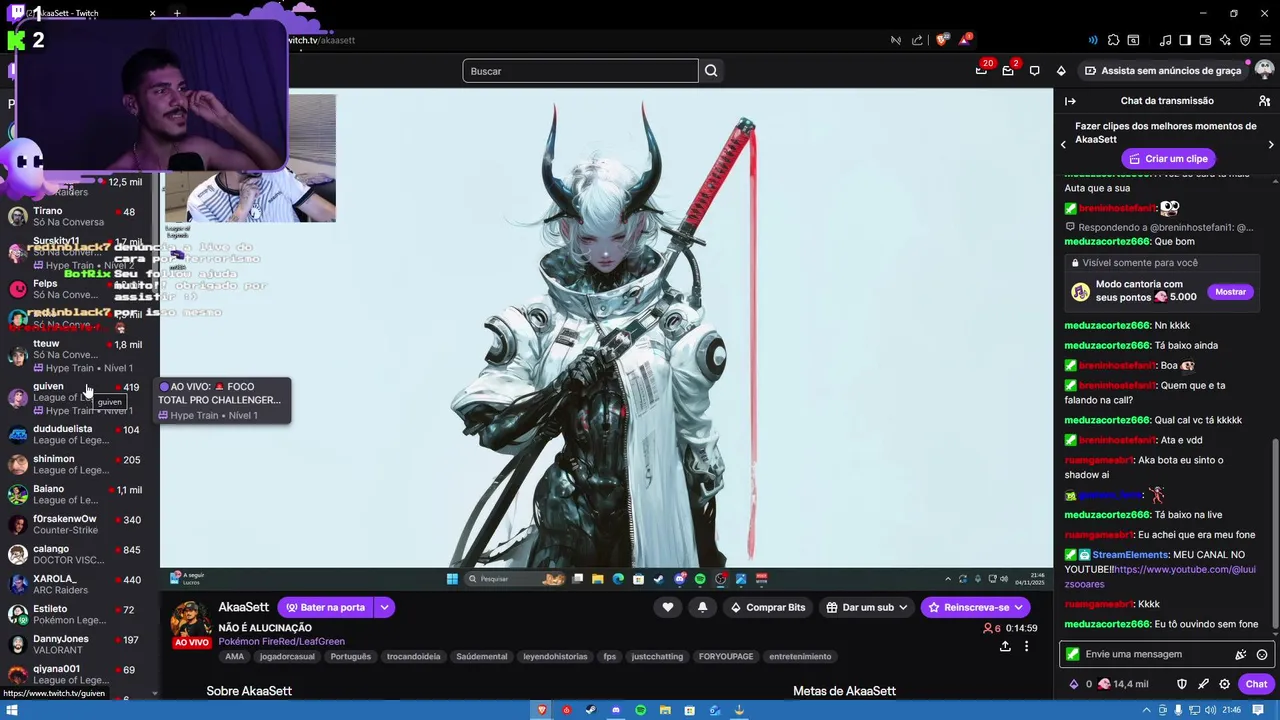Click the music note playlist icon in browser toolbar
The height and width of the screenshot is (720, 1280).
(1165, 40)
